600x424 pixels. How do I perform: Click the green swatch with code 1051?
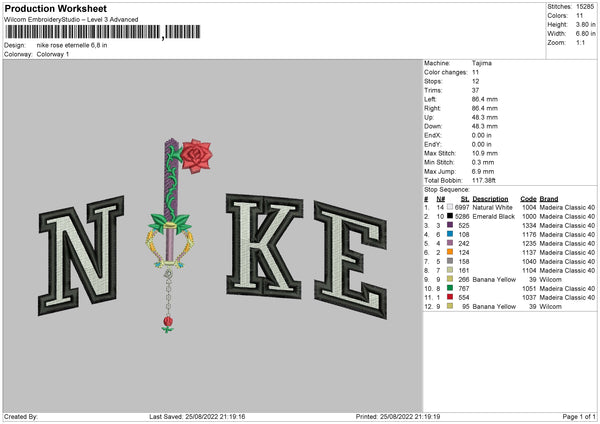[x=450, y=288]
